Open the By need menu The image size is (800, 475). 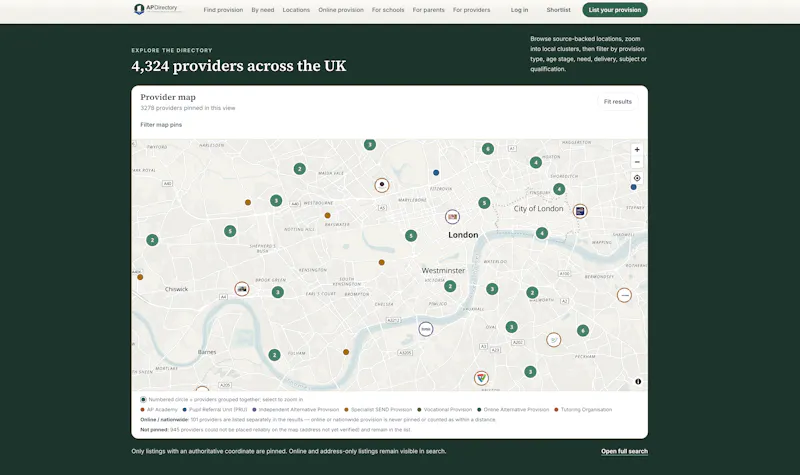262,10
